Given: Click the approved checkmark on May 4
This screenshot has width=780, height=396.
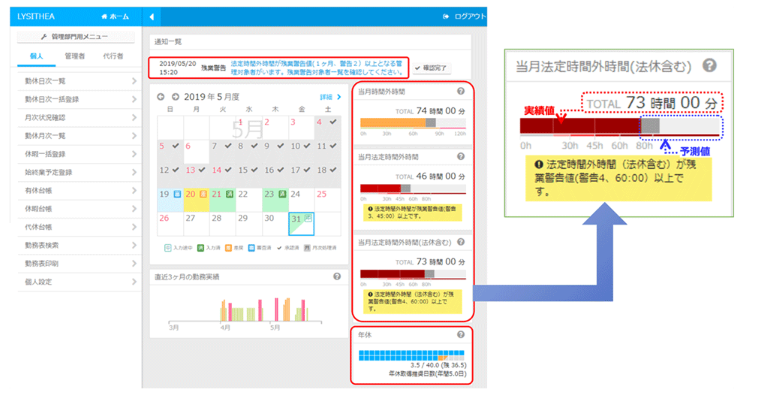Looking at the screenshot, I should (x=333, y=121).
